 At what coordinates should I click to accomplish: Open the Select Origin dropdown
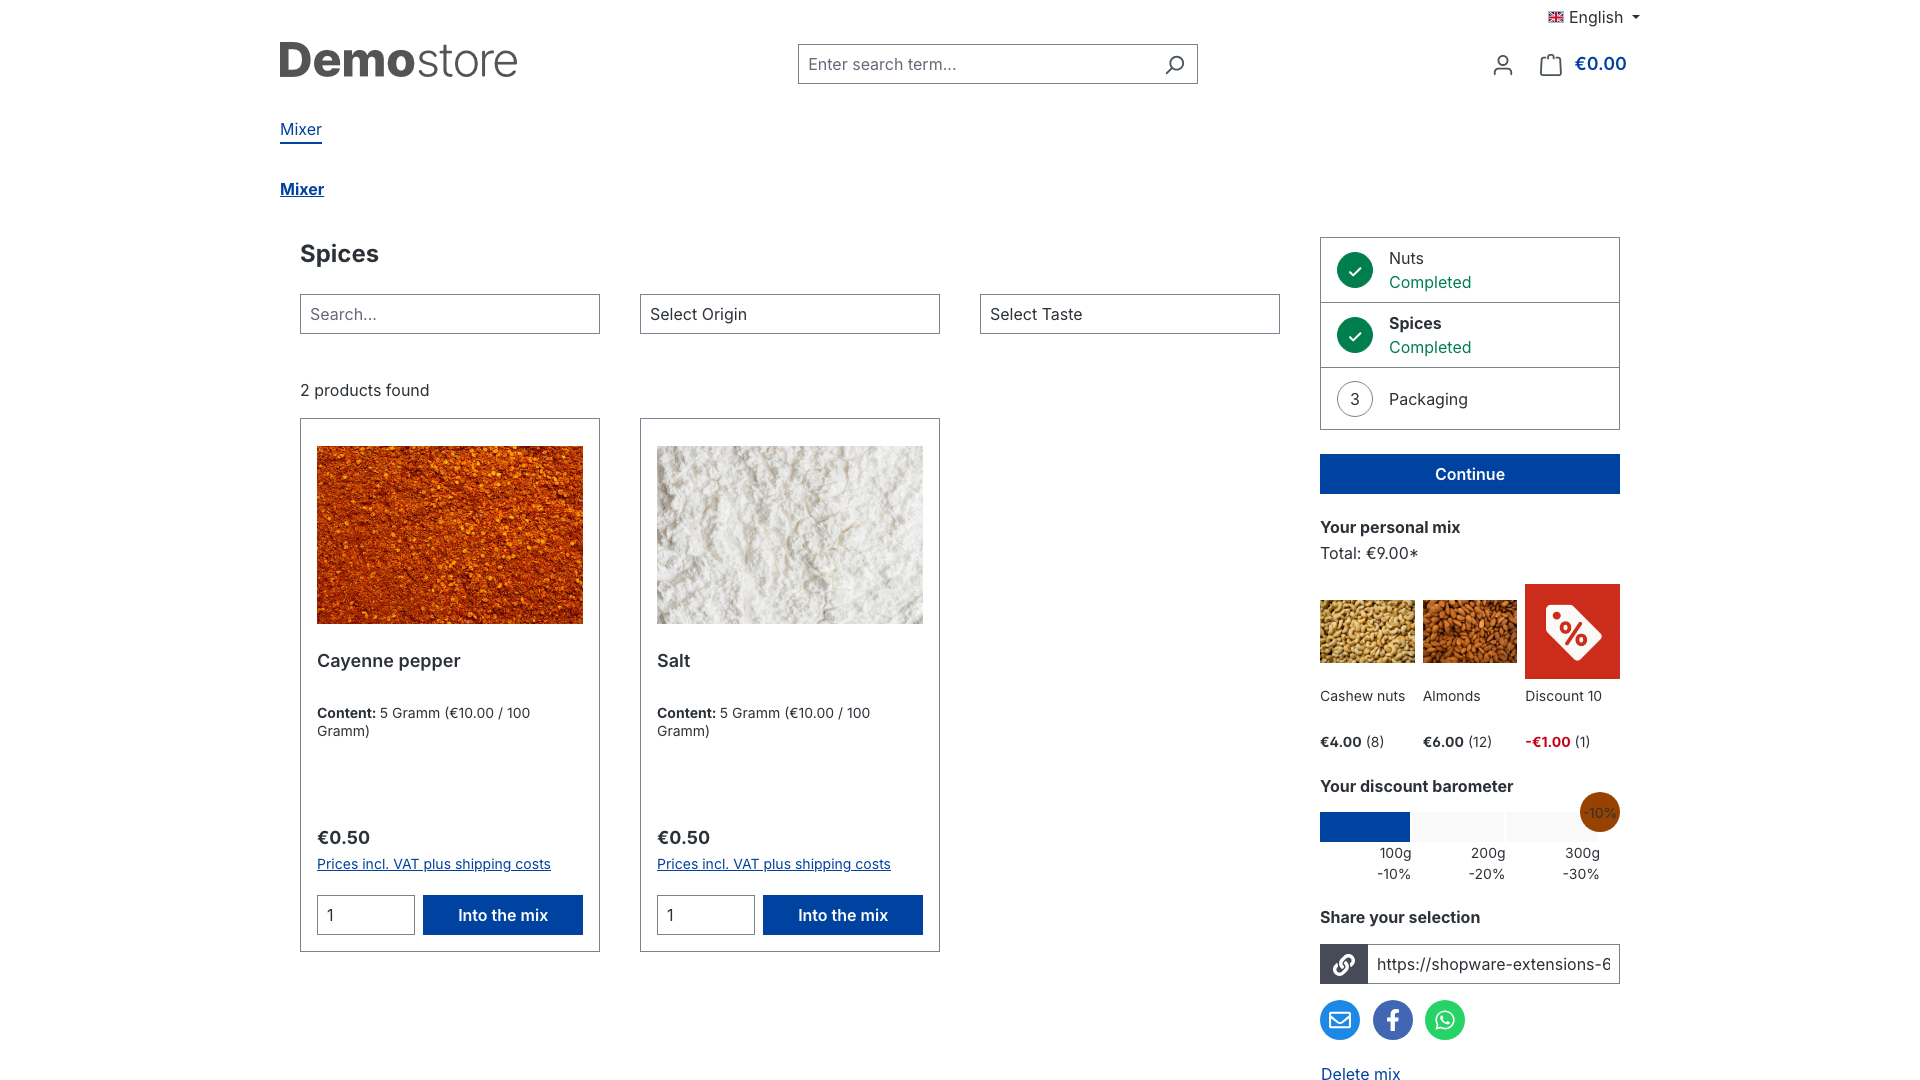click(790, 314)
